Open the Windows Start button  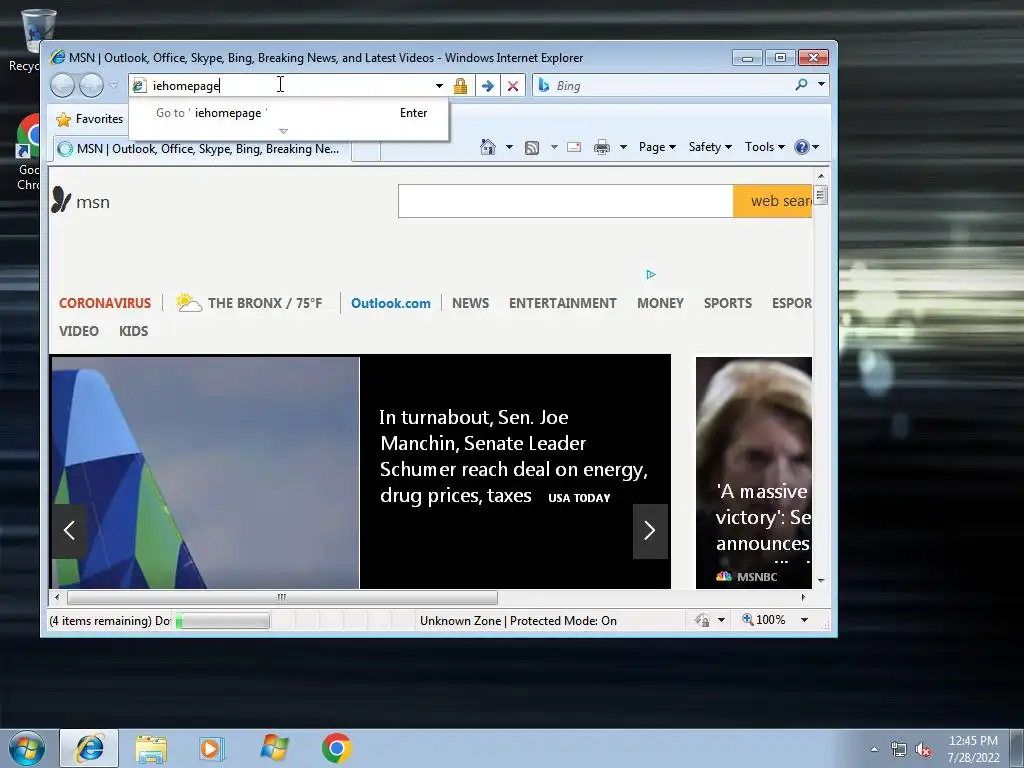click(27, 748)
